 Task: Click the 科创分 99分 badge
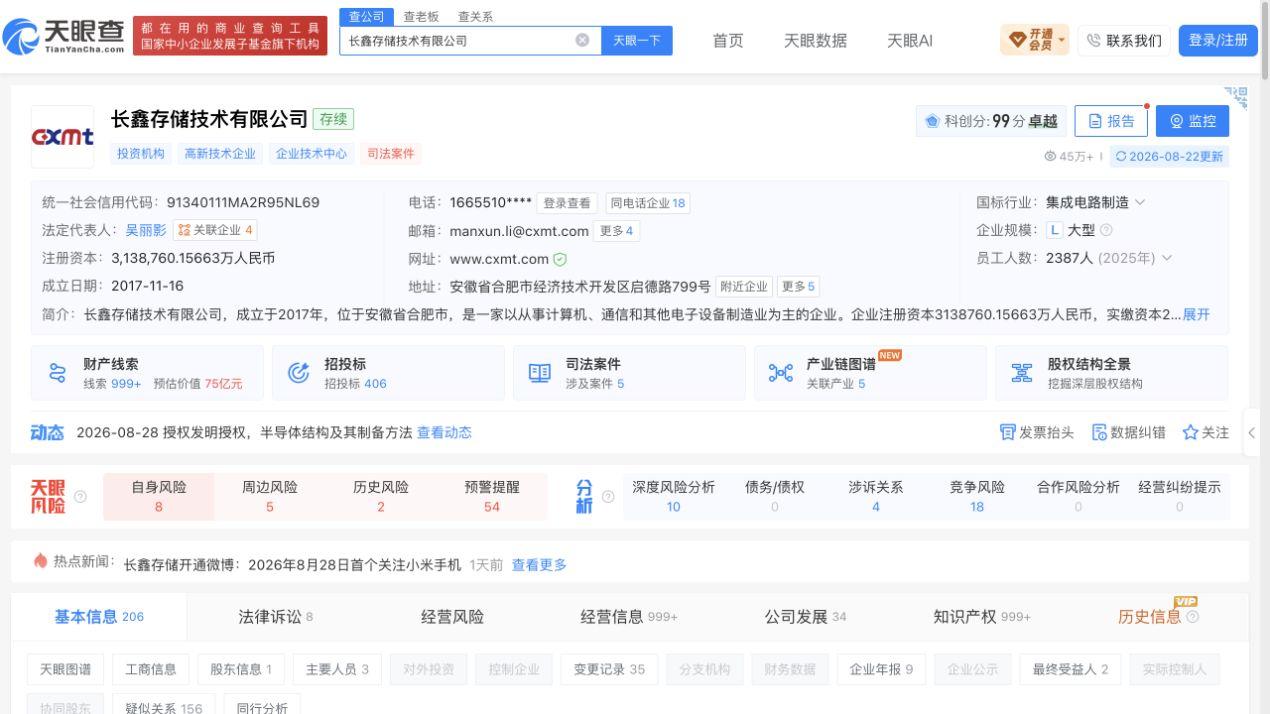pyautogui.click(x=992, y=121)
